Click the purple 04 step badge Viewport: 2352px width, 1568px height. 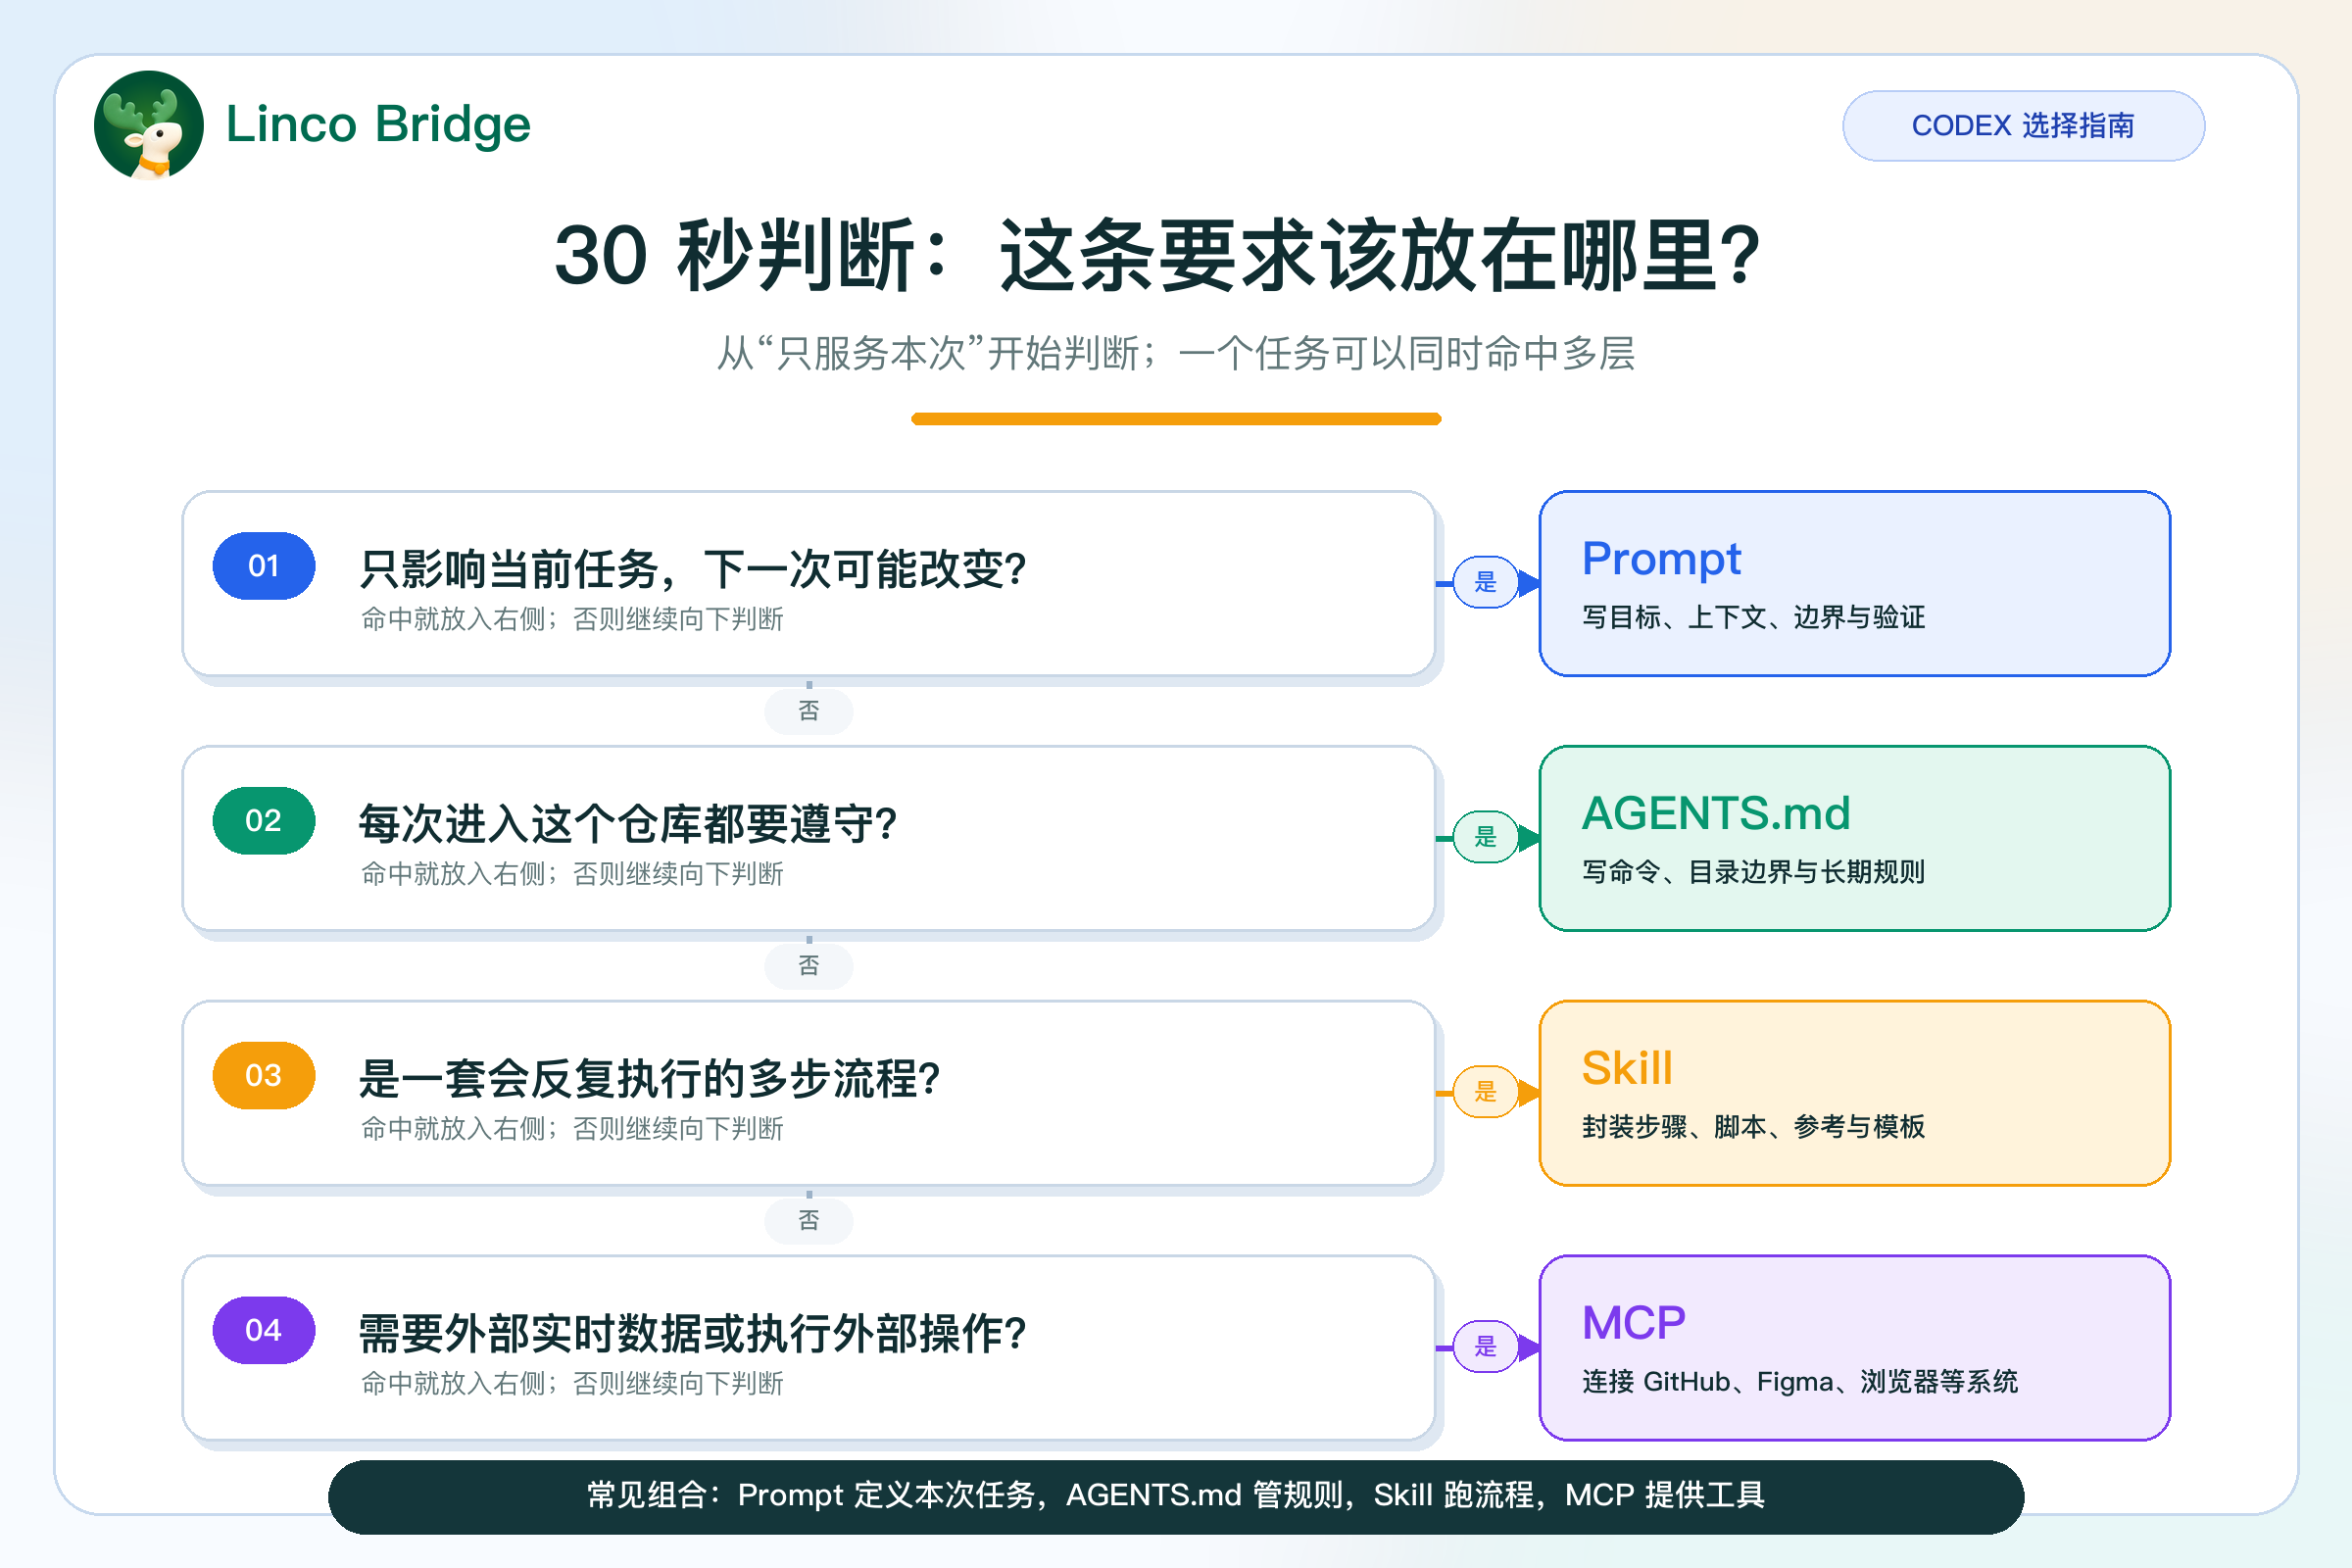pos(264,1331)
